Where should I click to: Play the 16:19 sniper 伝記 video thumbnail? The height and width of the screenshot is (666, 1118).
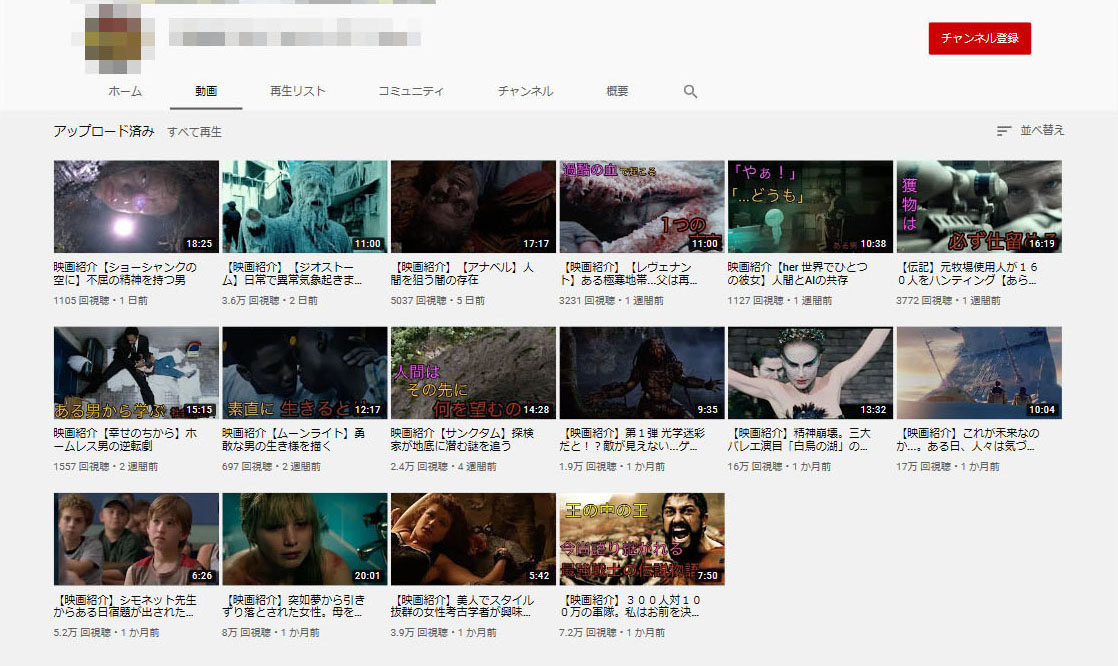(978, 206)
